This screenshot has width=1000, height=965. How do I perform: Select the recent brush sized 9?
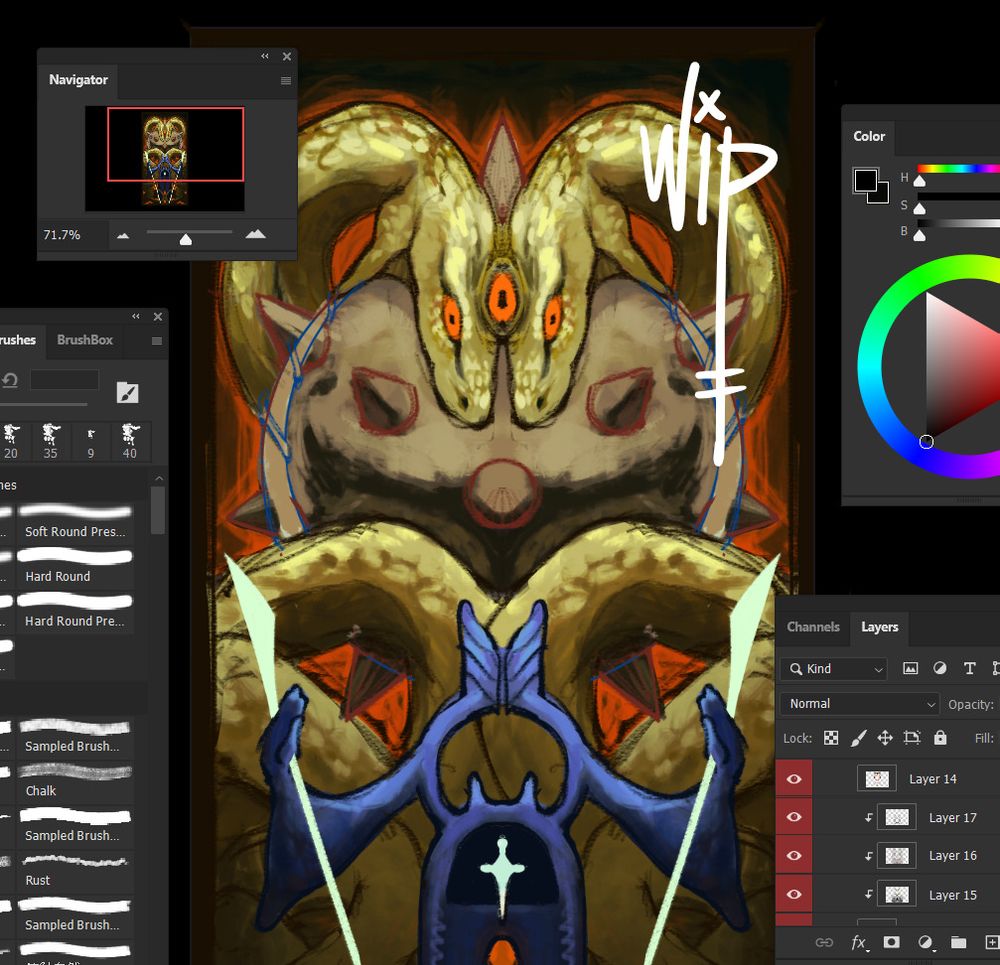(x=91, y=441)
